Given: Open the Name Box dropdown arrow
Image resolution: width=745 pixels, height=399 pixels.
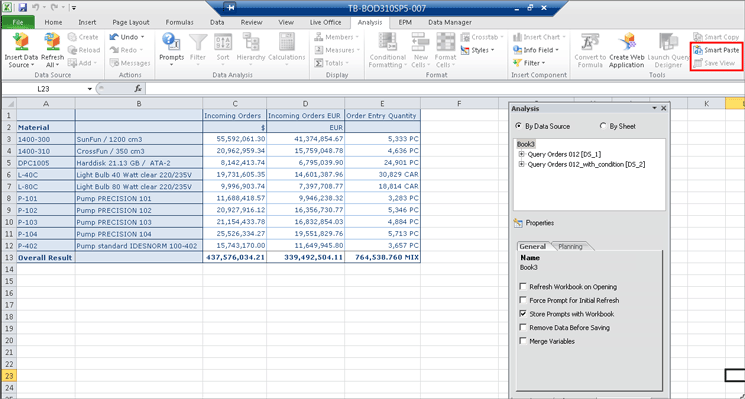Looking at the screenshot, I should (90, 89).
